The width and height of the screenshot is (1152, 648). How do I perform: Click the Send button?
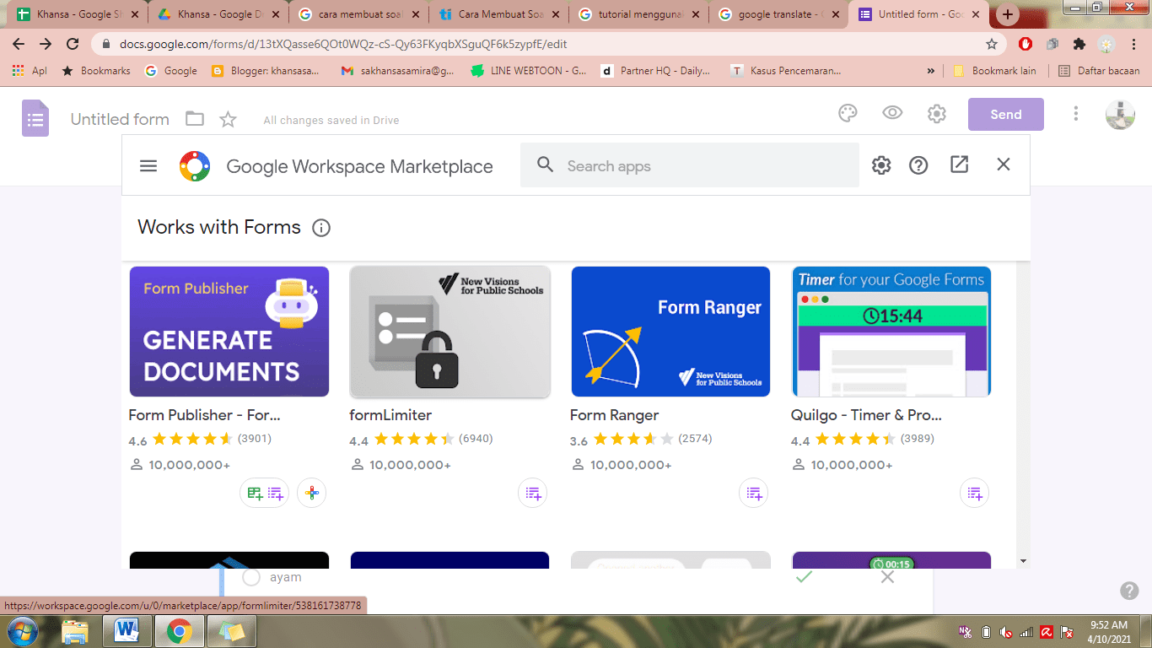coord(1005,115)
